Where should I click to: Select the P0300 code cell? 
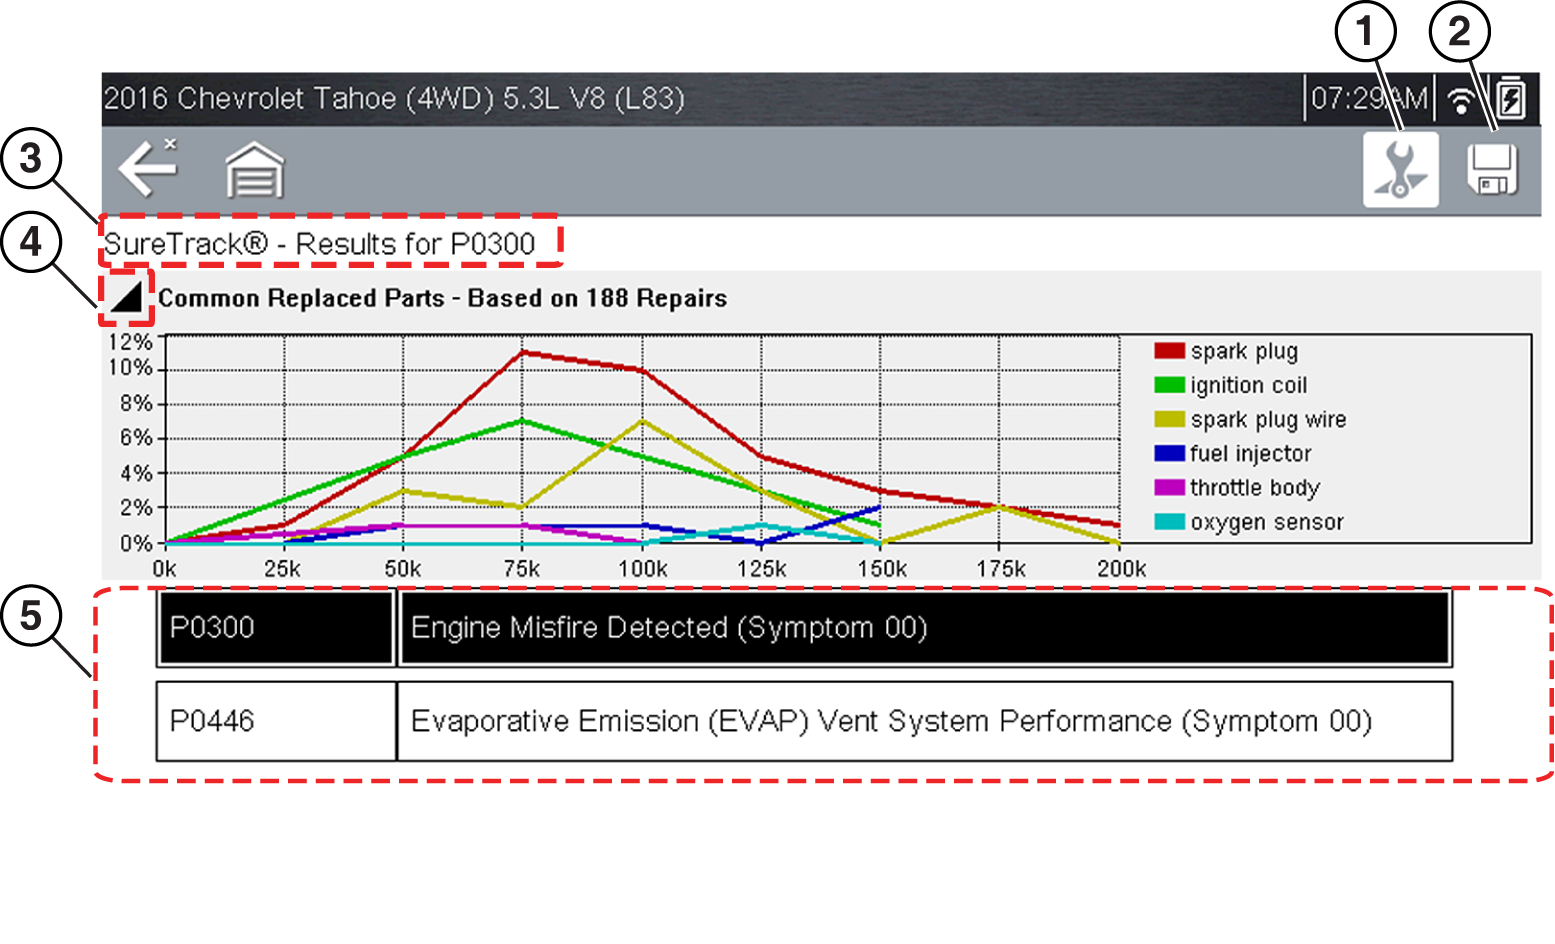point(275,628)
